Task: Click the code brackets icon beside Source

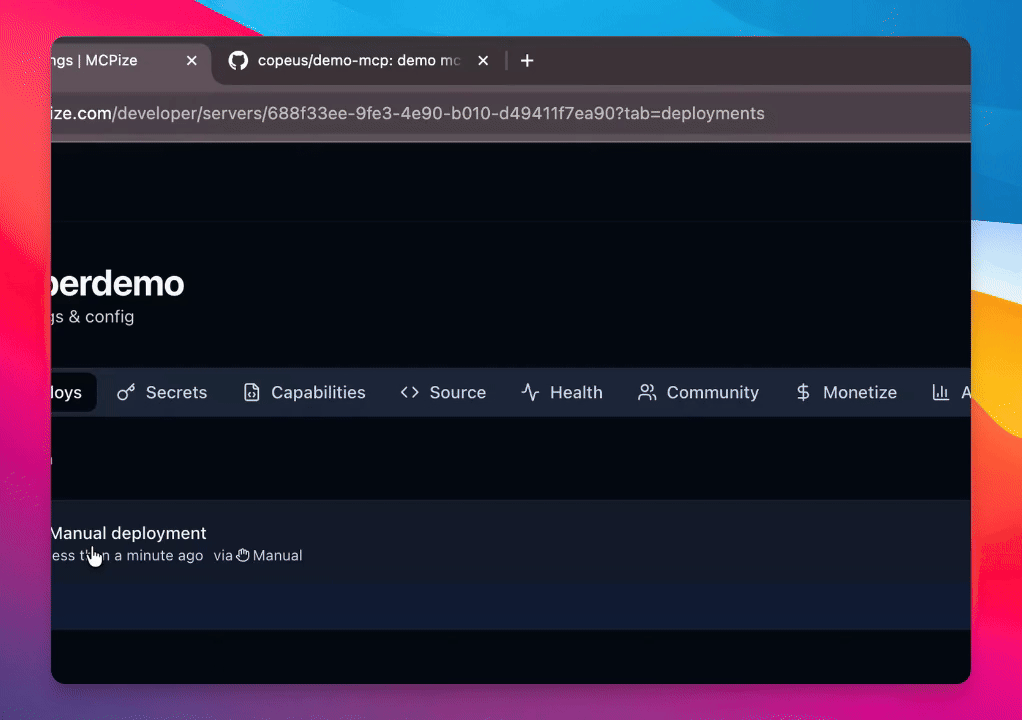Action: (409, 392)
